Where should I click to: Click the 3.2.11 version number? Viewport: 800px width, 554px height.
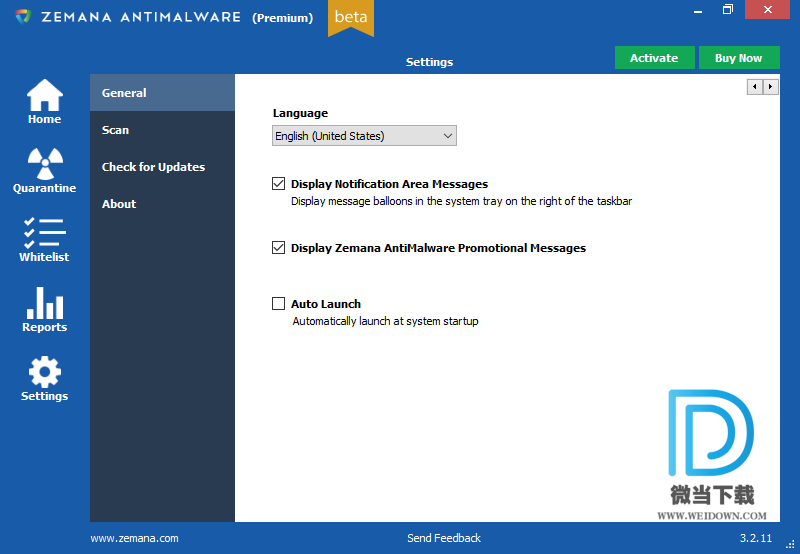tap(756, 538)
